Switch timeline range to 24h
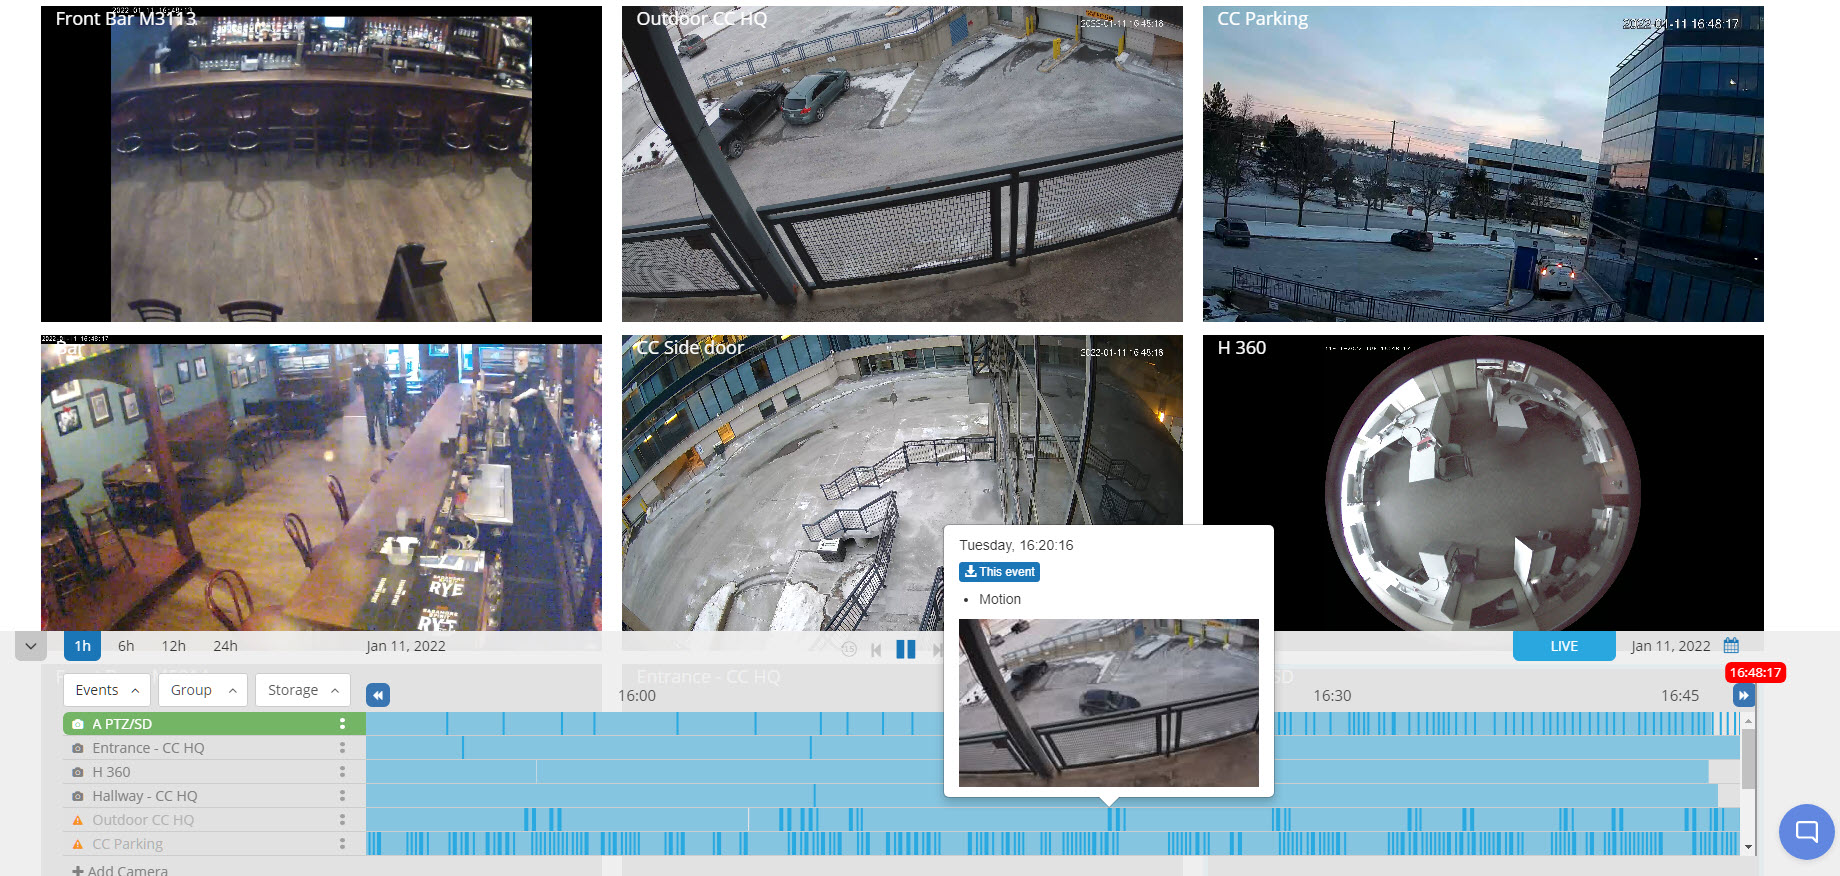Screen dimensions: 1840x876 pyautogui.click(x=226, y=646)
